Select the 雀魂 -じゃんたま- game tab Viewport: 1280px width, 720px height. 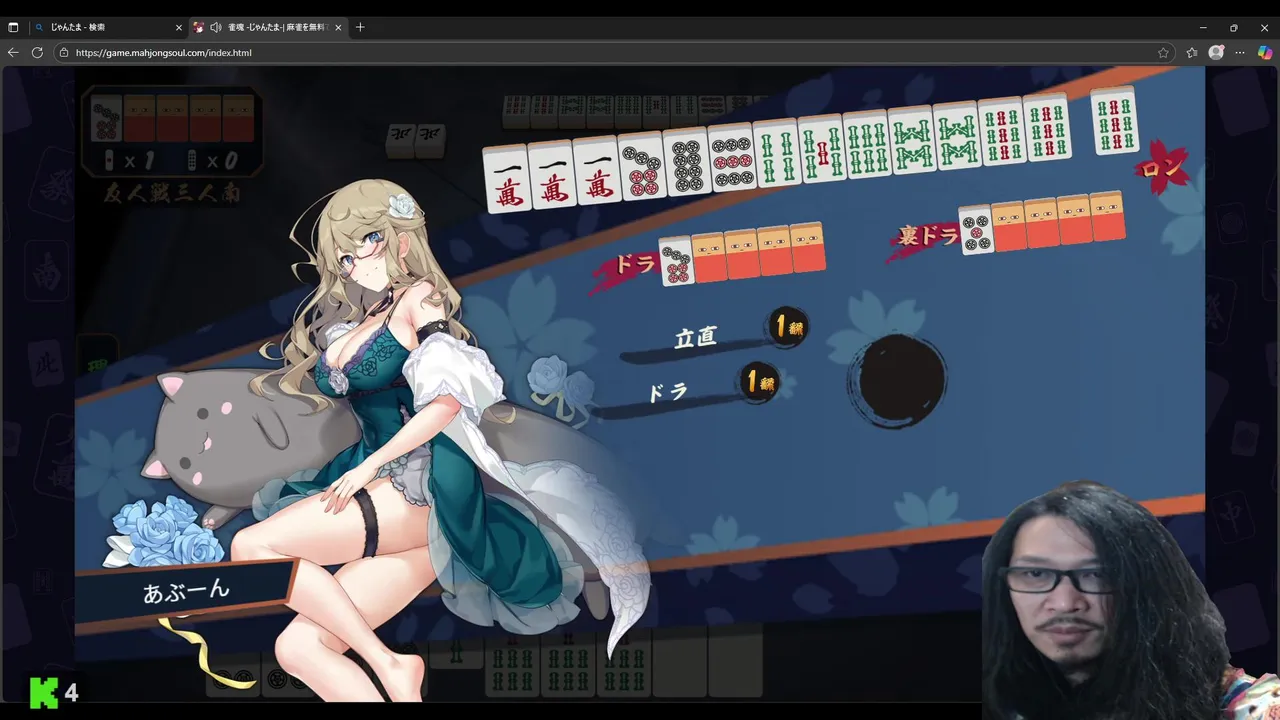pyautogui.click(x=268, y=27)
